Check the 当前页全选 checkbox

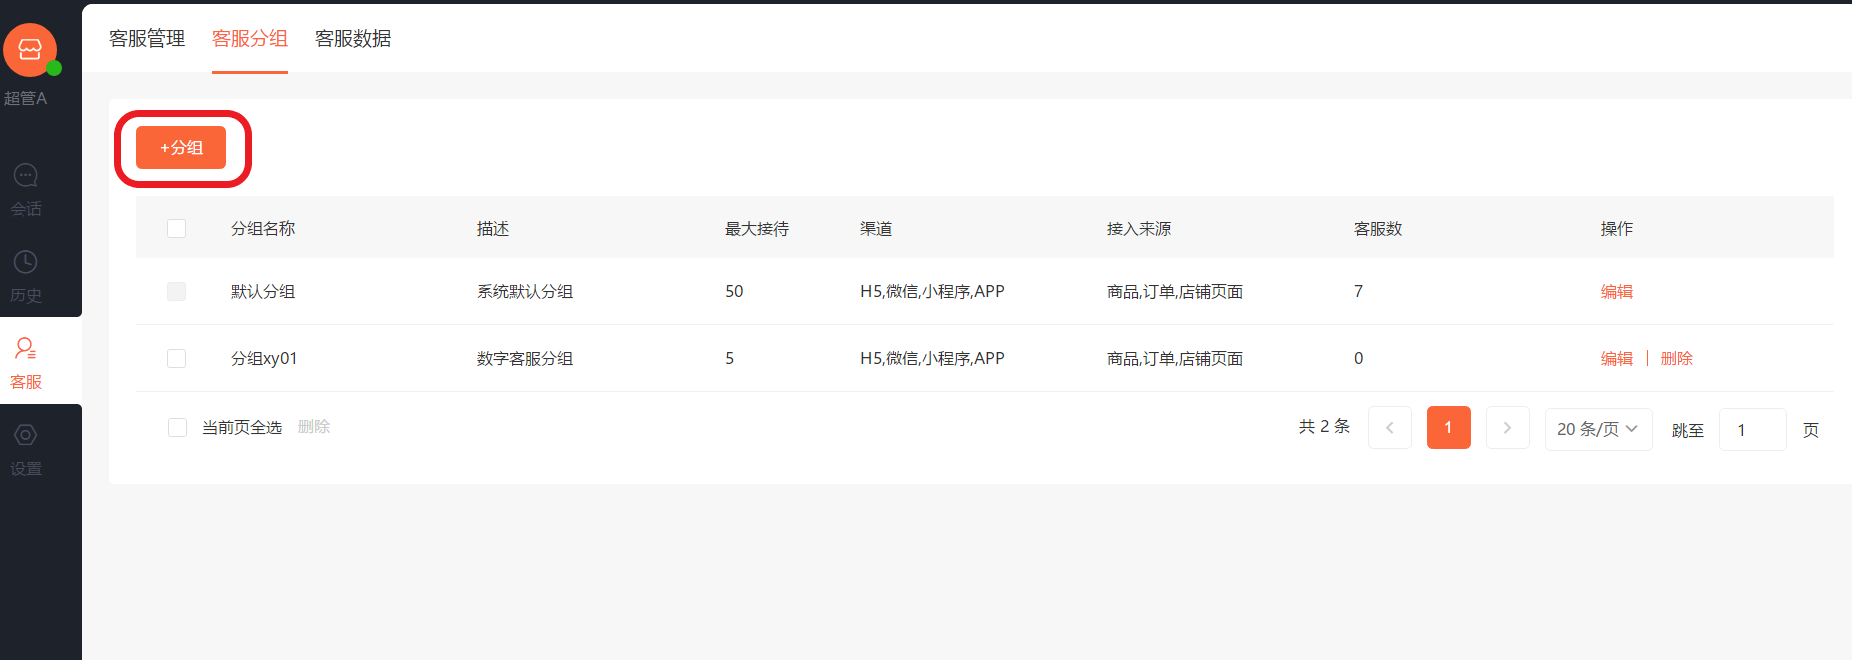tap(177, 427)
